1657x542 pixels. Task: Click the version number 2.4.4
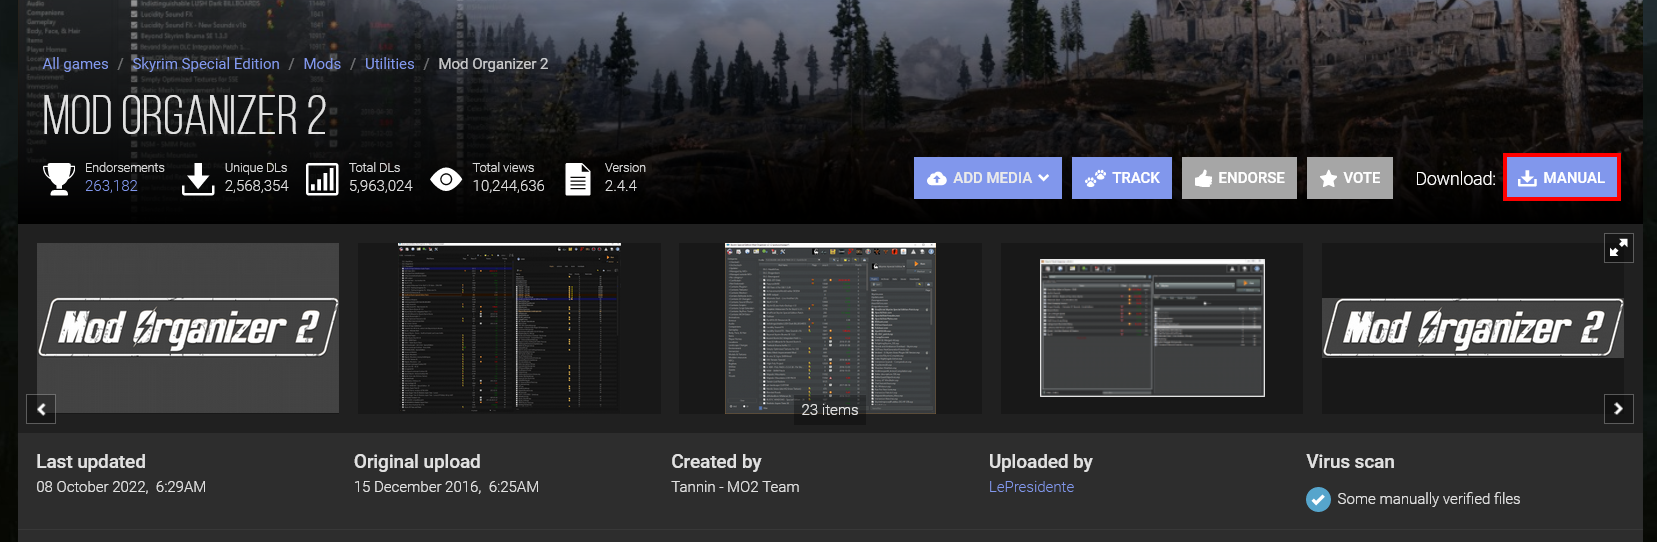tap(620, 186)
